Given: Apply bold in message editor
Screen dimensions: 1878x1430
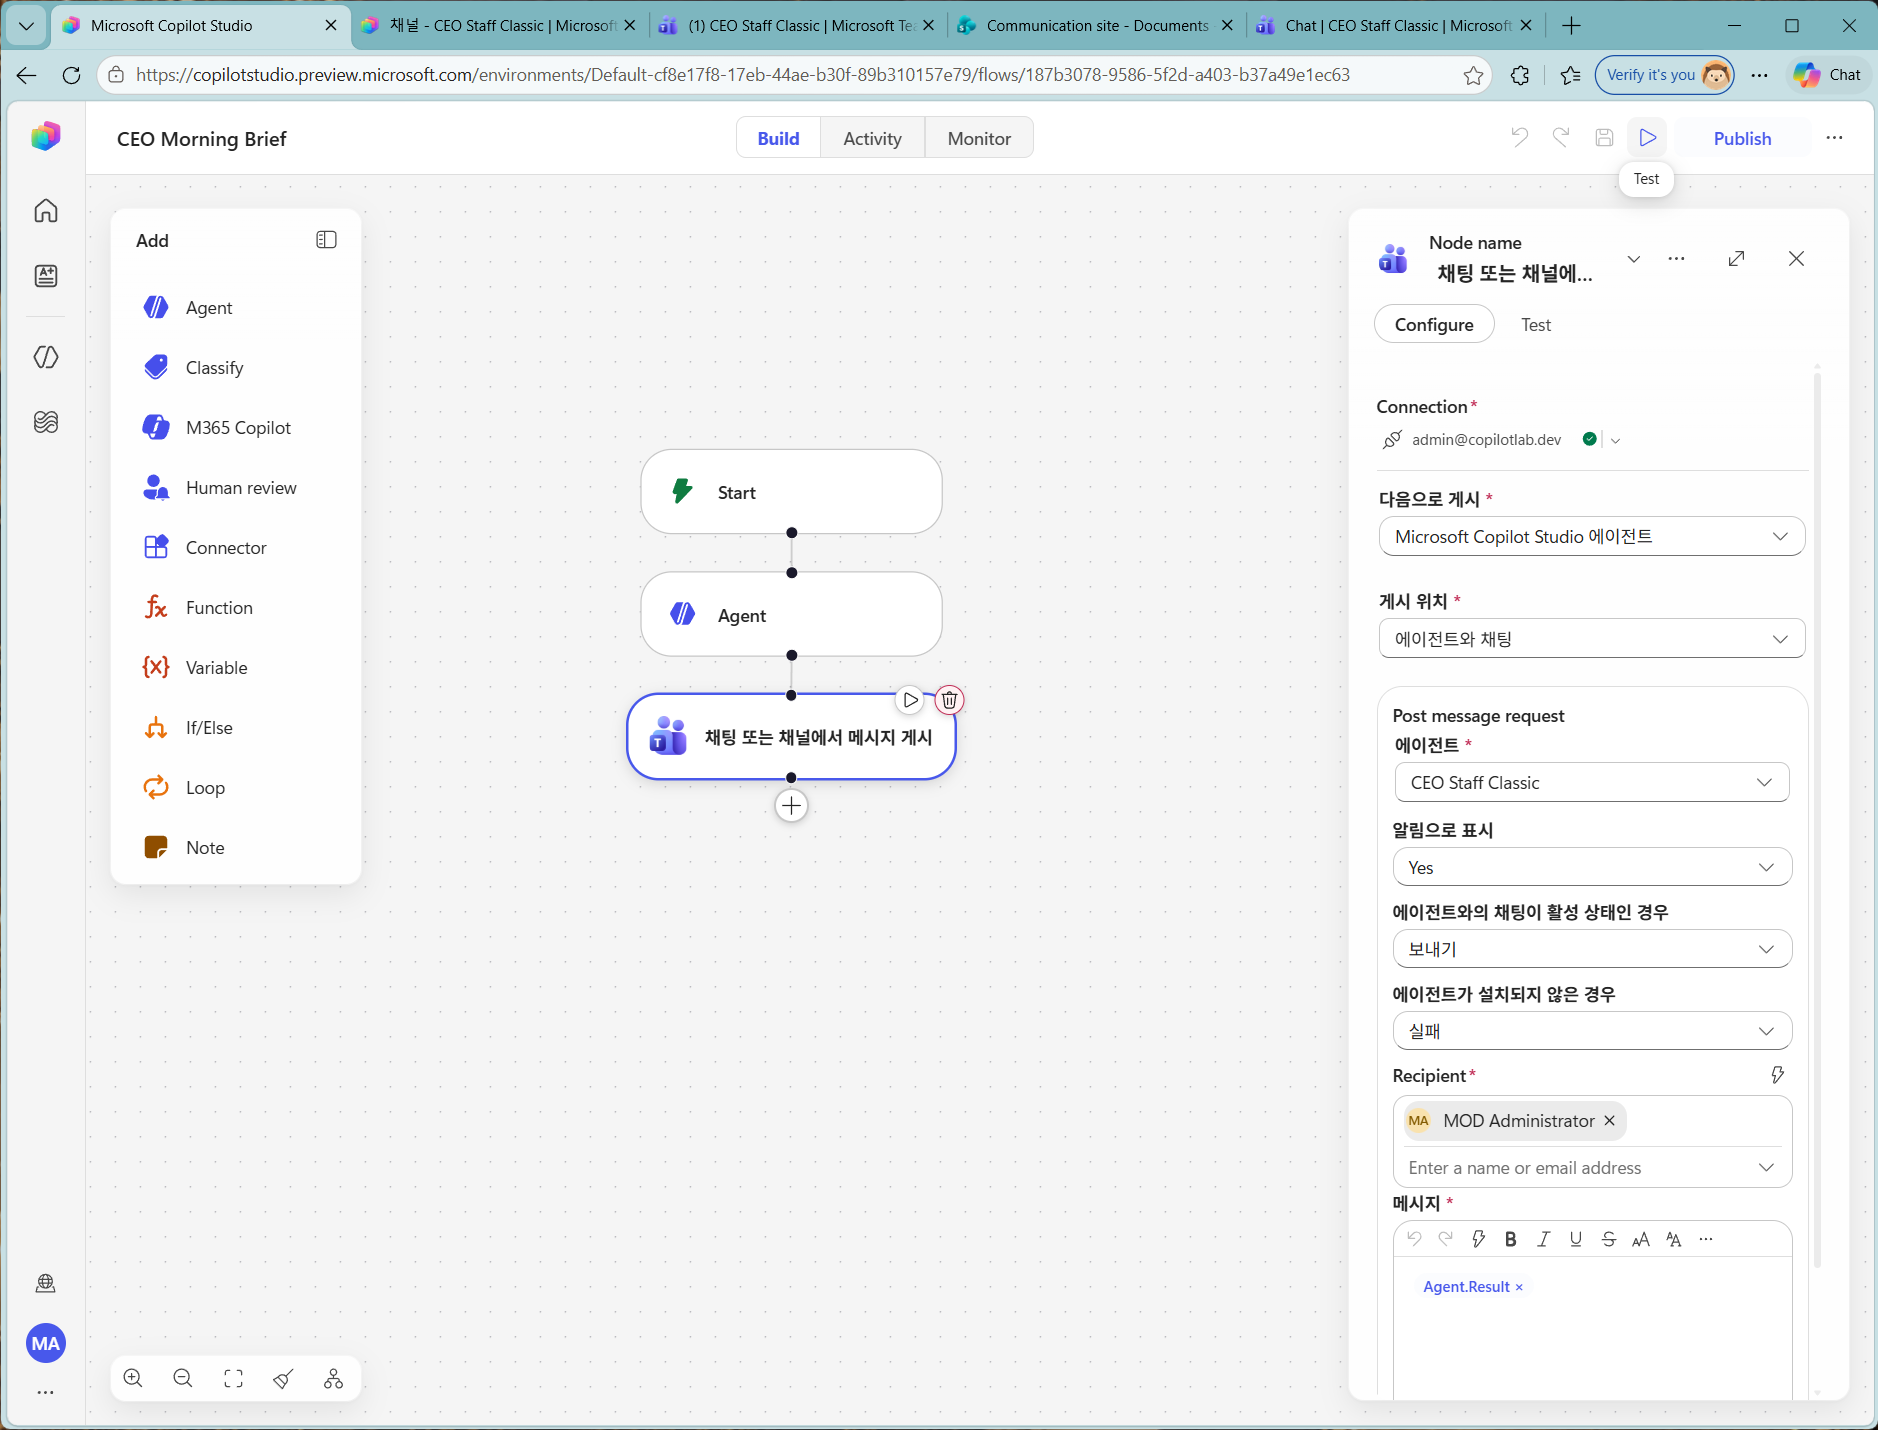Looking at the screenshot, I should point(1511,1239).
